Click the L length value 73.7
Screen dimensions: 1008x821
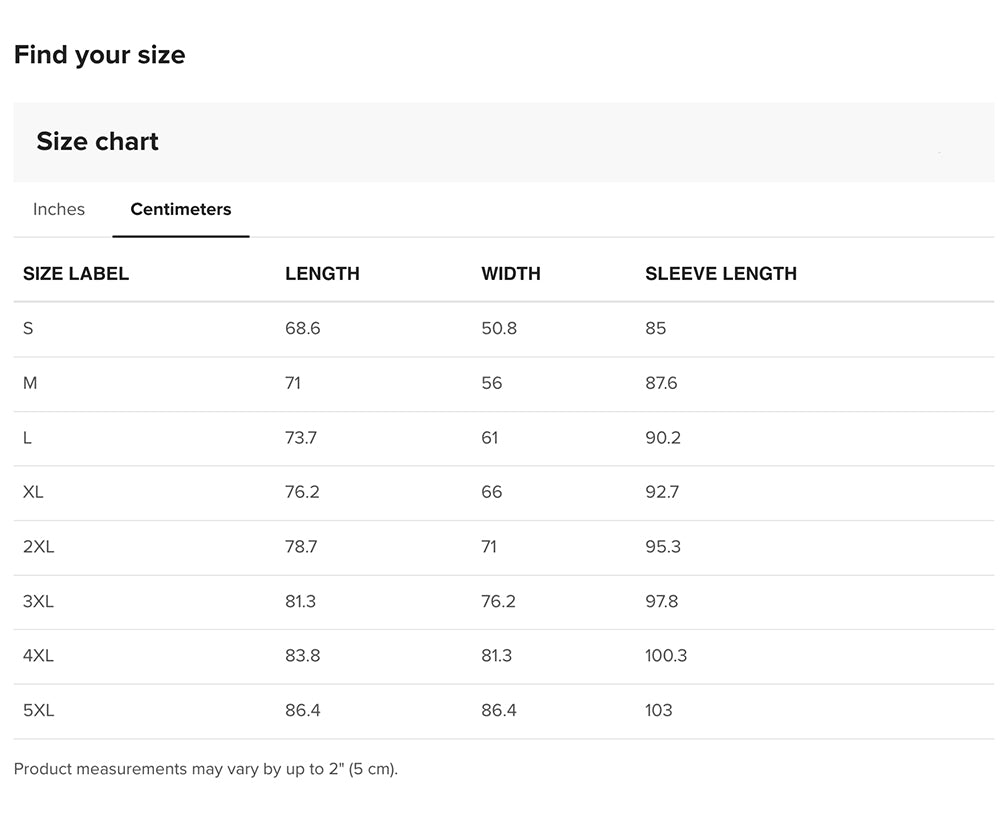pos(301,438)
